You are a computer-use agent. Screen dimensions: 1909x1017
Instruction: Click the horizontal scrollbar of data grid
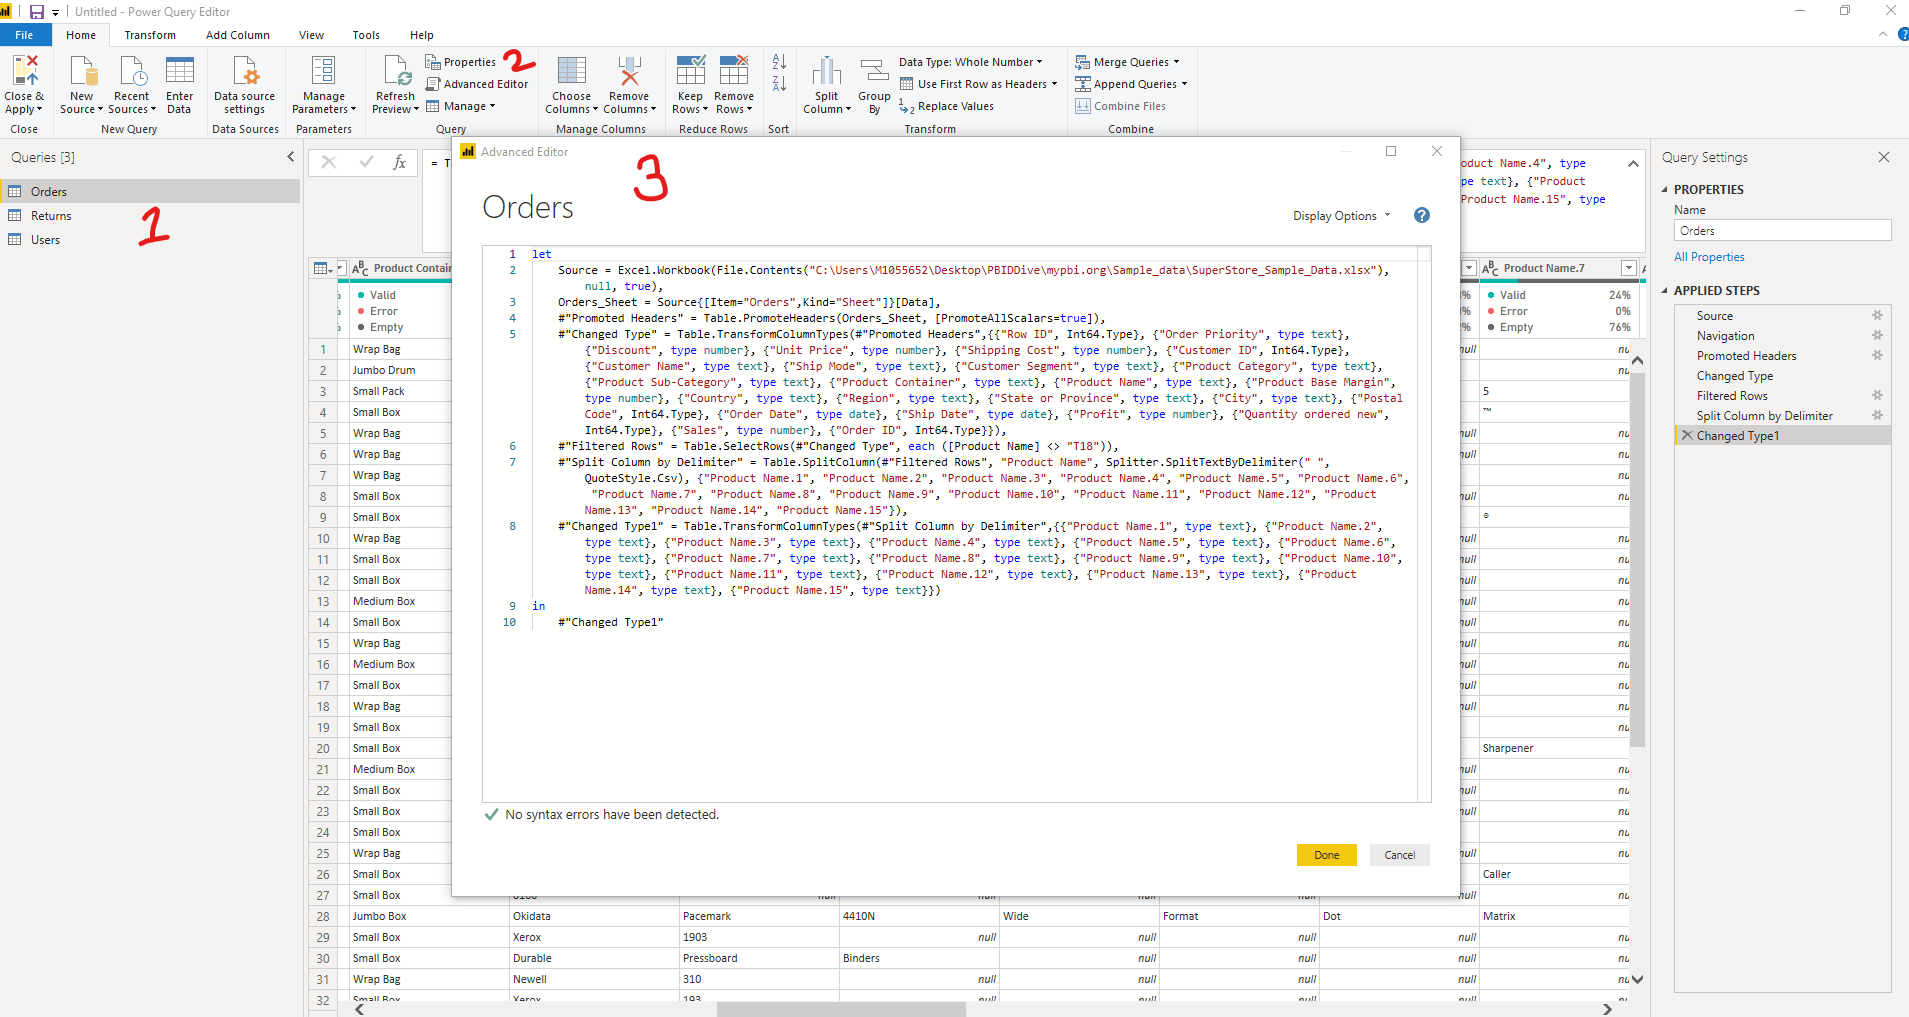(841, 1009)
